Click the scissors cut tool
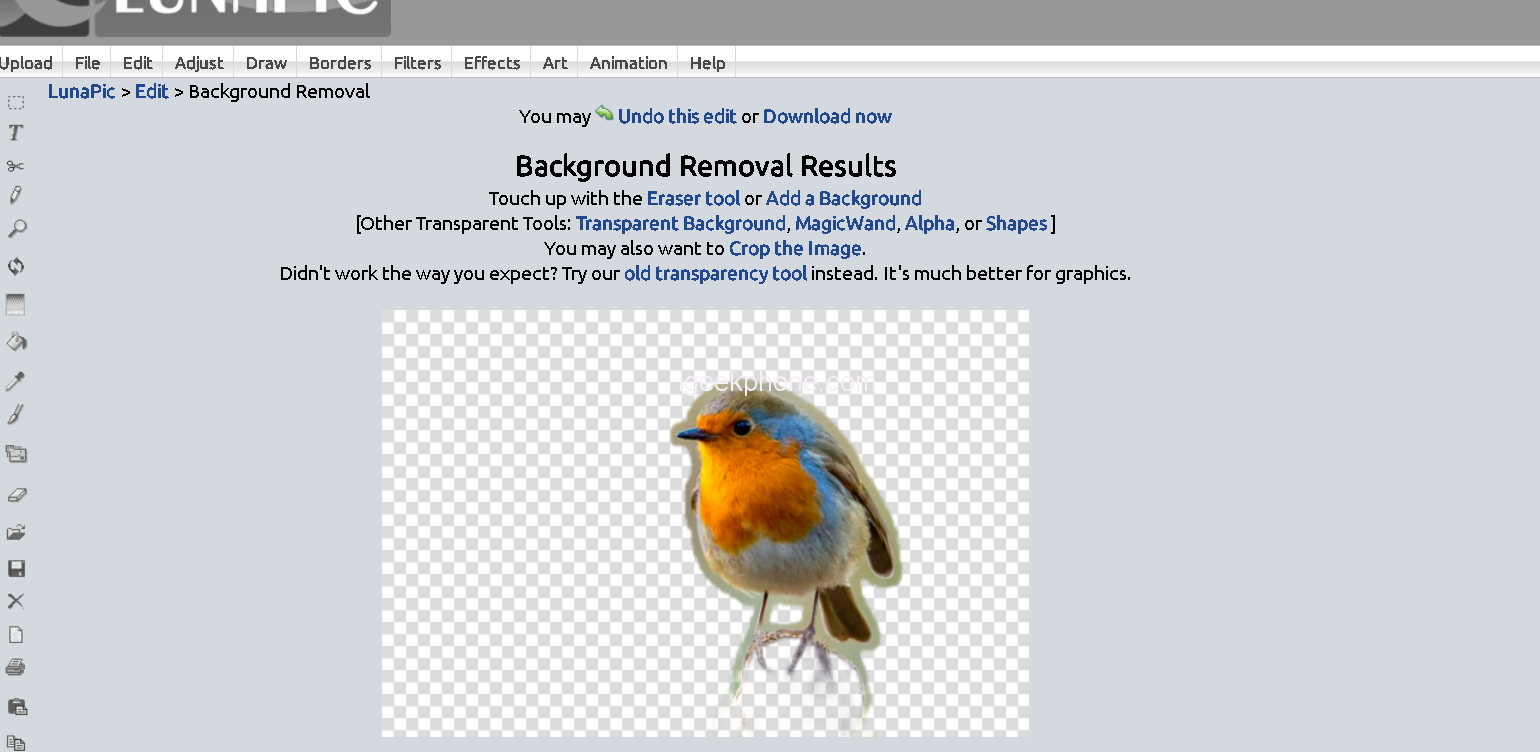The image size is (1540, 752). pos(16,166)
